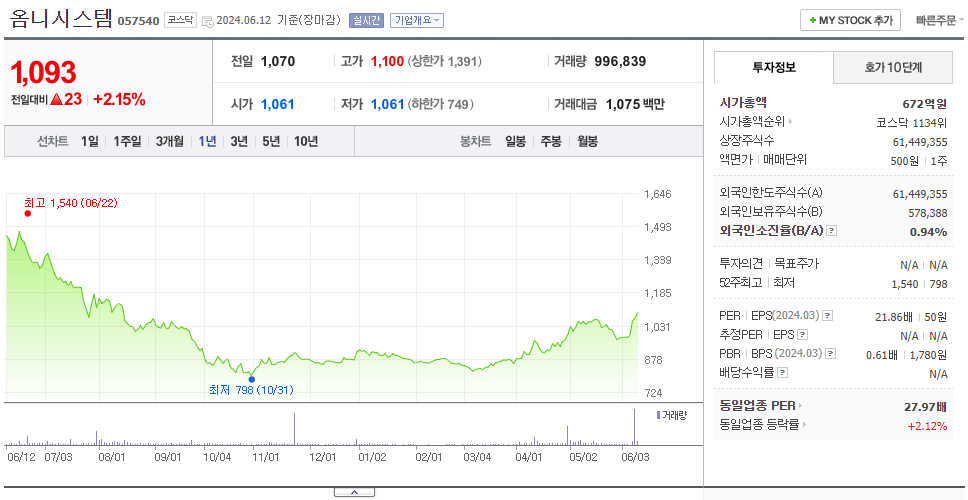Select the 5년 line chart period
Viewport: 968px width, 500px height.
pyautogui.click(x=271, y=141)
